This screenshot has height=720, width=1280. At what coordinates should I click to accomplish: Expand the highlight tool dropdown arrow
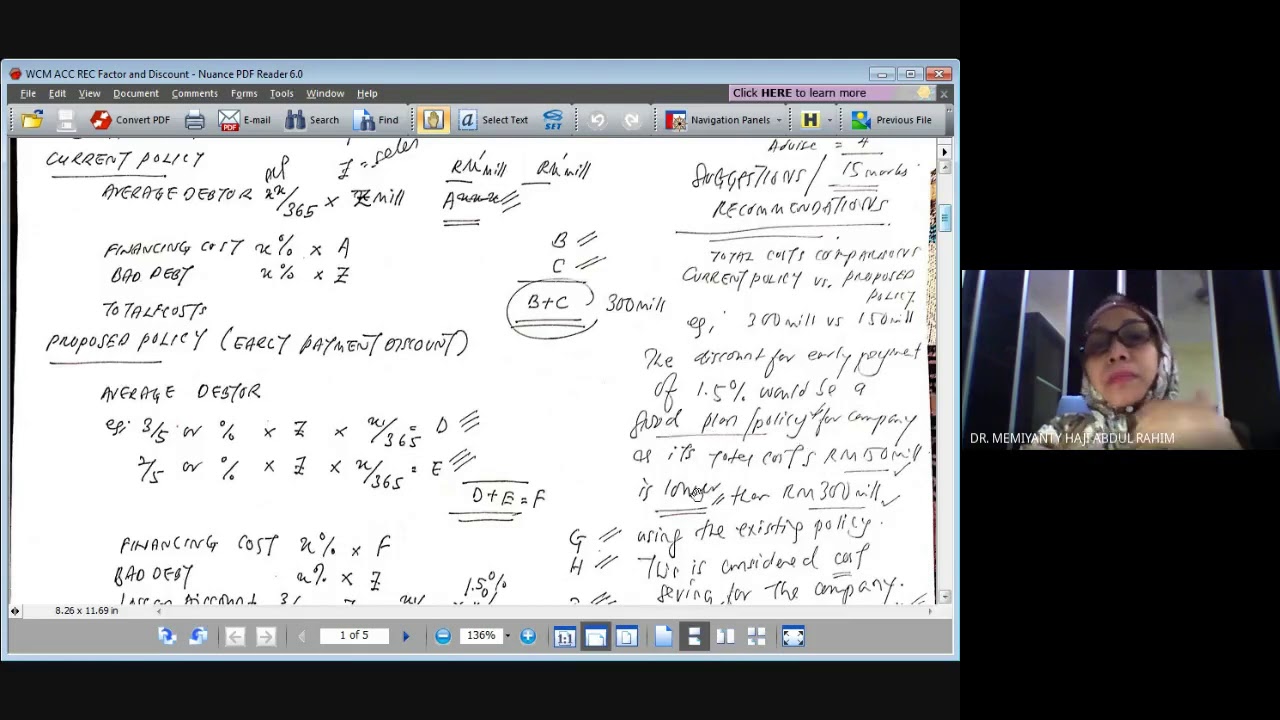point(829,120)
